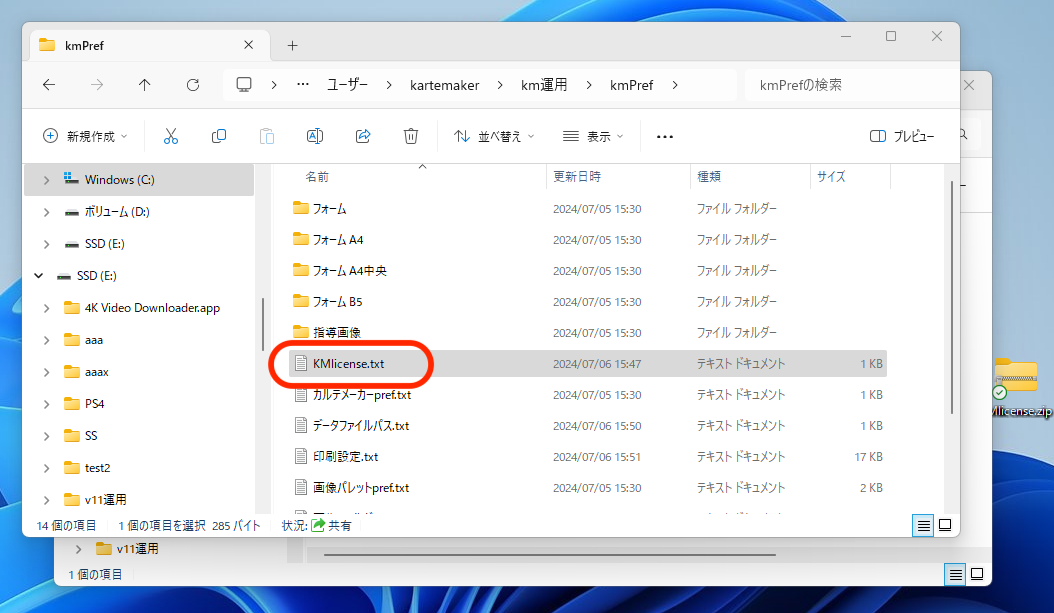The width and height of the screenshot is (1054, 613).
Task: Click the Rename icon in toolbar
Action: point(314,136)
